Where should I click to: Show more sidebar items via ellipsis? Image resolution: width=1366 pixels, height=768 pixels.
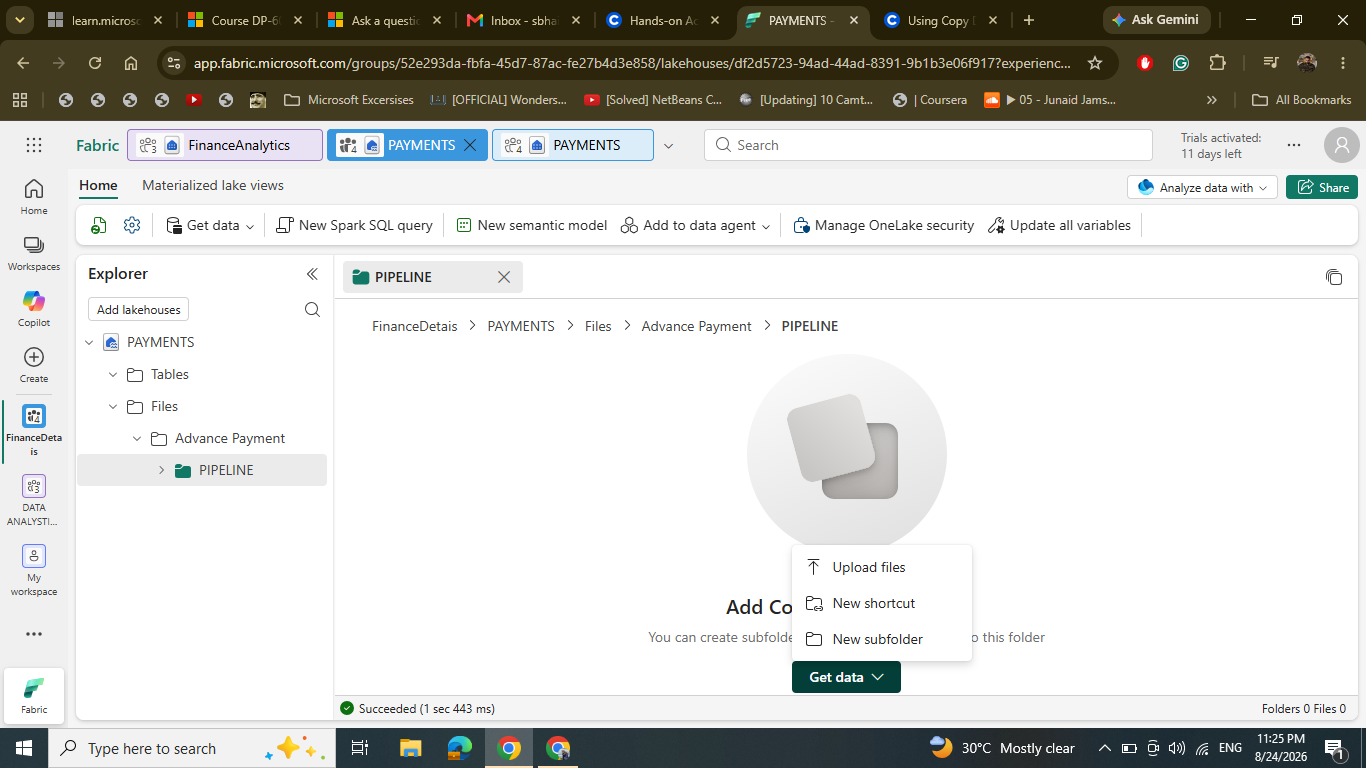coord(34,634)
